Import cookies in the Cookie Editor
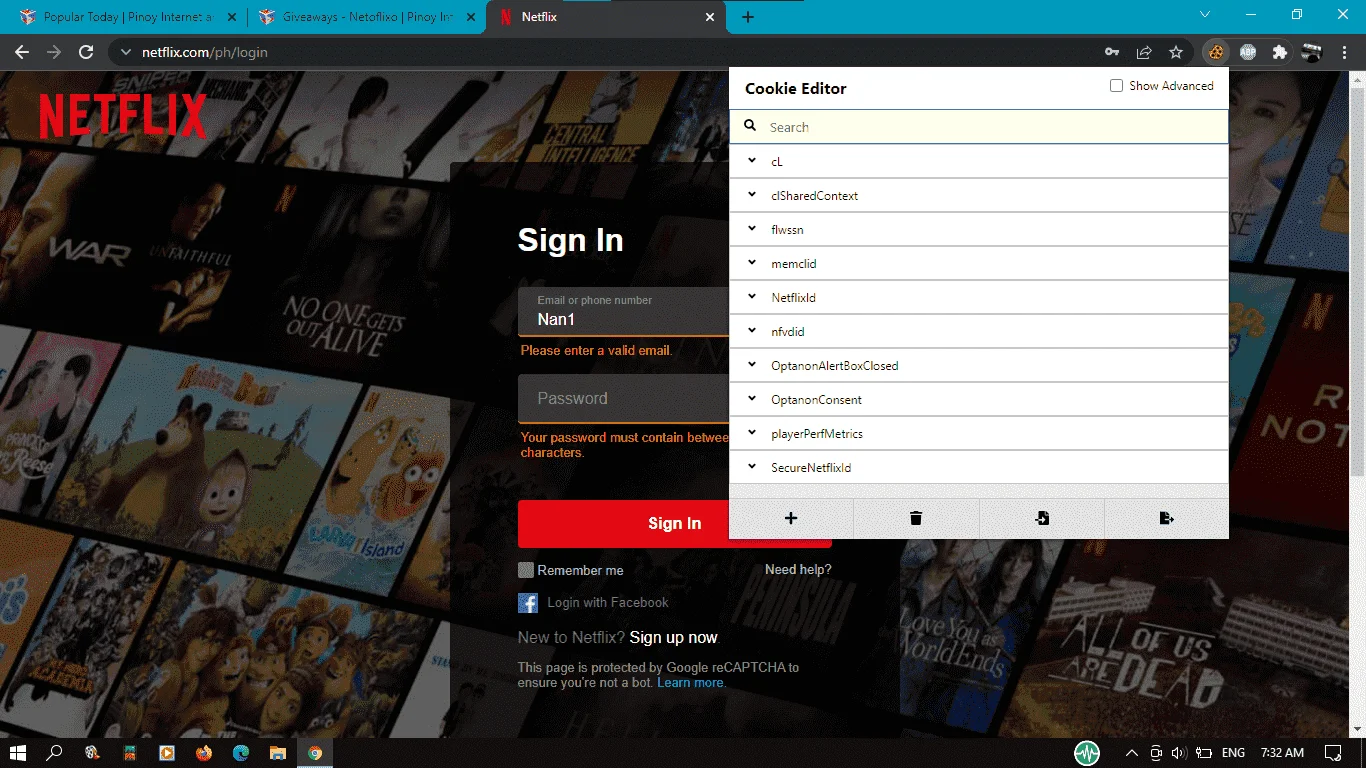Image resolution: width=1366 pixels, height=768 pixels. [1042, 518]
